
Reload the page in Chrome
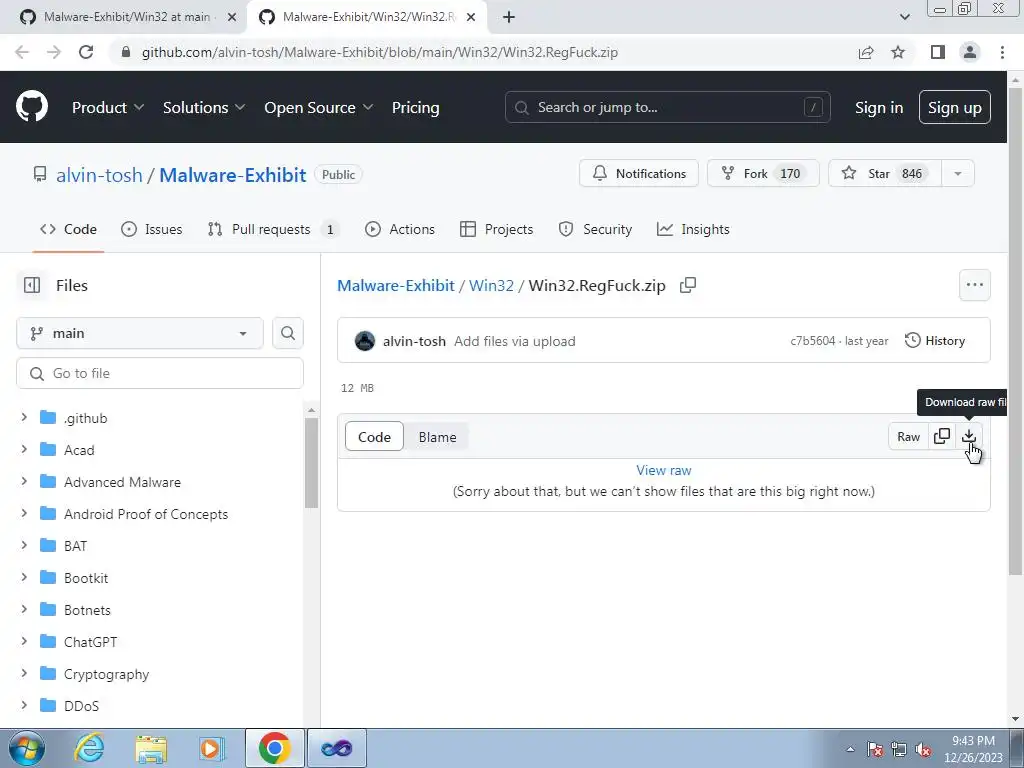click(86, 52)
